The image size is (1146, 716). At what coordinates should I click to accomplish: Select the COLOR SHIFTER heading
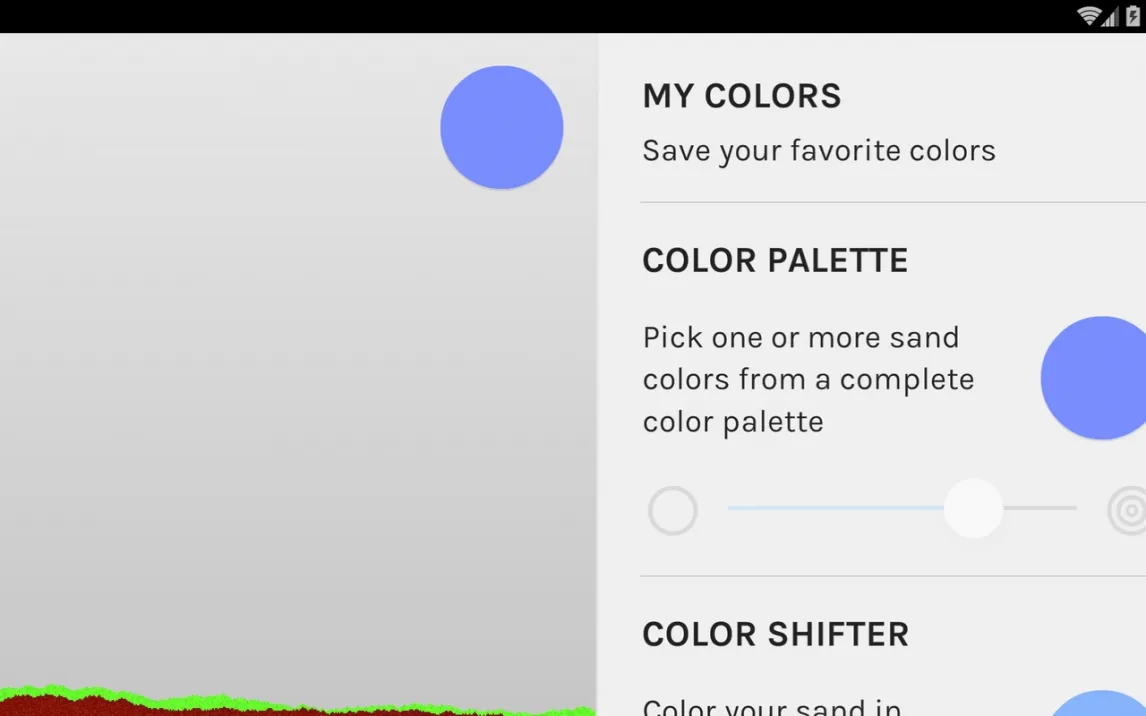tap(775, 634)
